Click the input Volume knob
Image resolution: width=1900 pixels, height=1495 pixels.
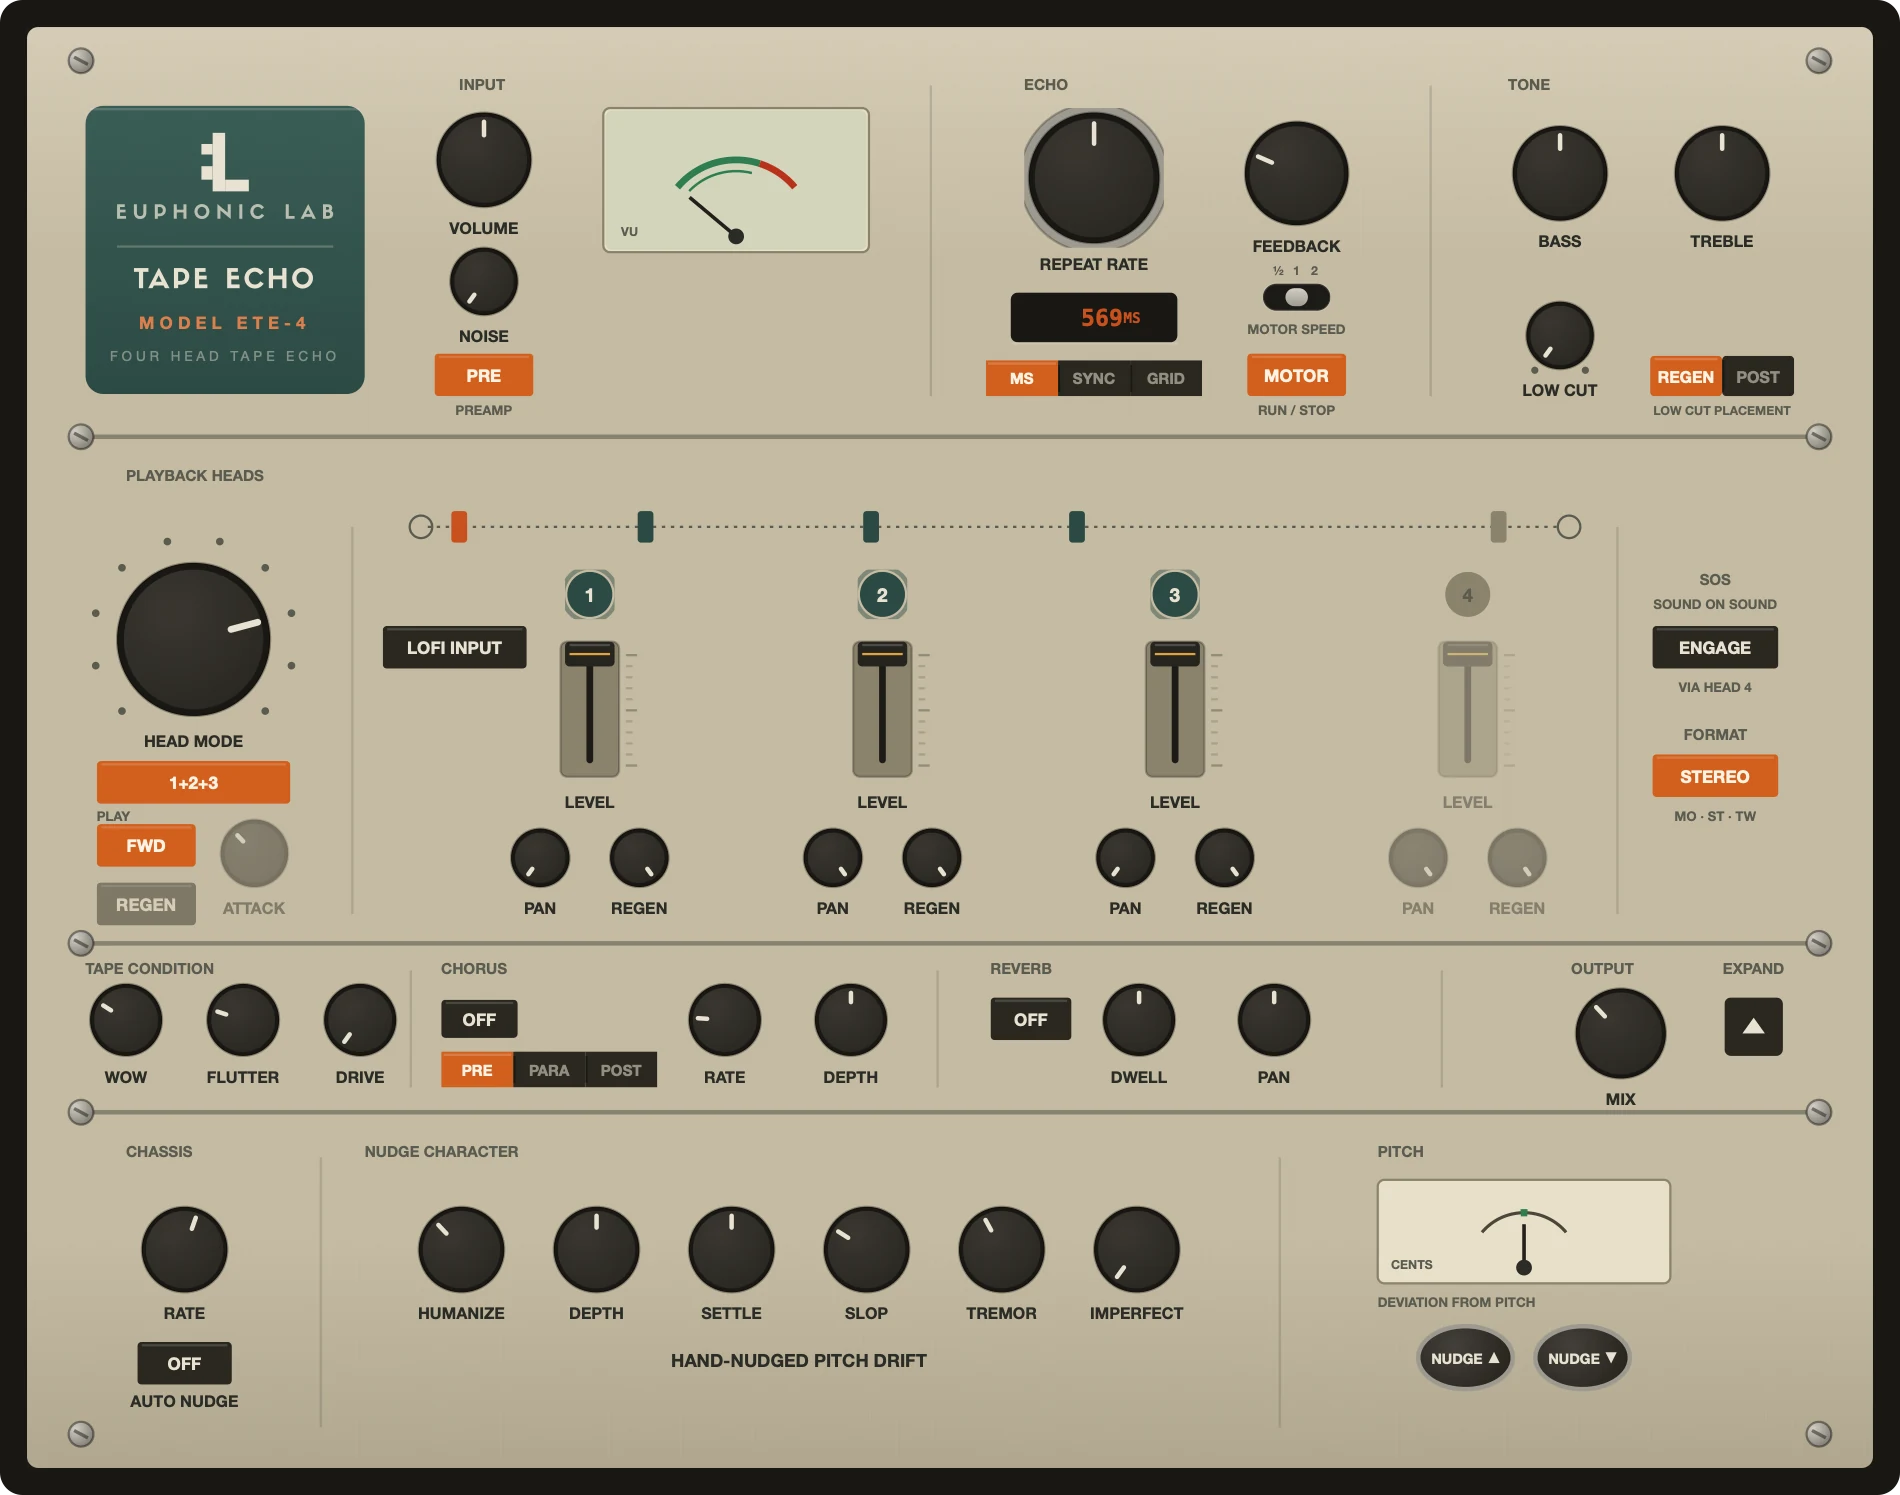pos(483,160)
